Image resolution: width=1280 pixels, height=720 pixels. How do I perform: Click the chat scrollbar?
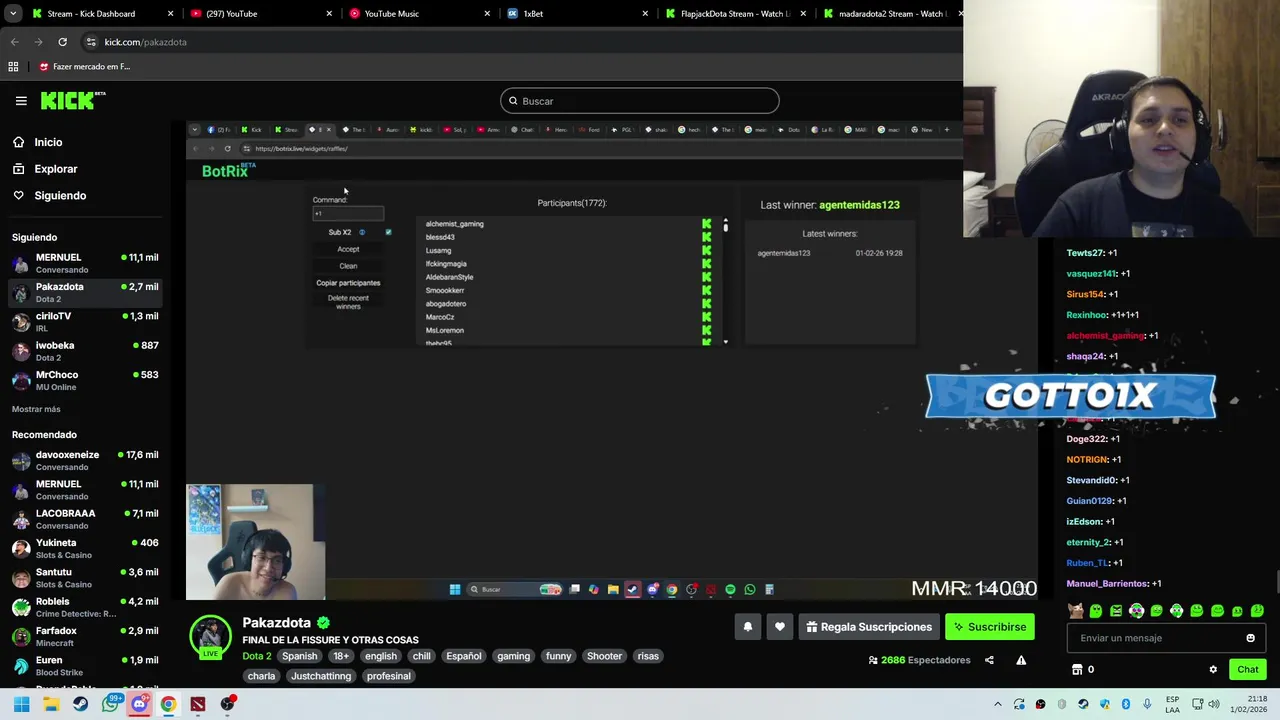click(x=1276, y=581)
